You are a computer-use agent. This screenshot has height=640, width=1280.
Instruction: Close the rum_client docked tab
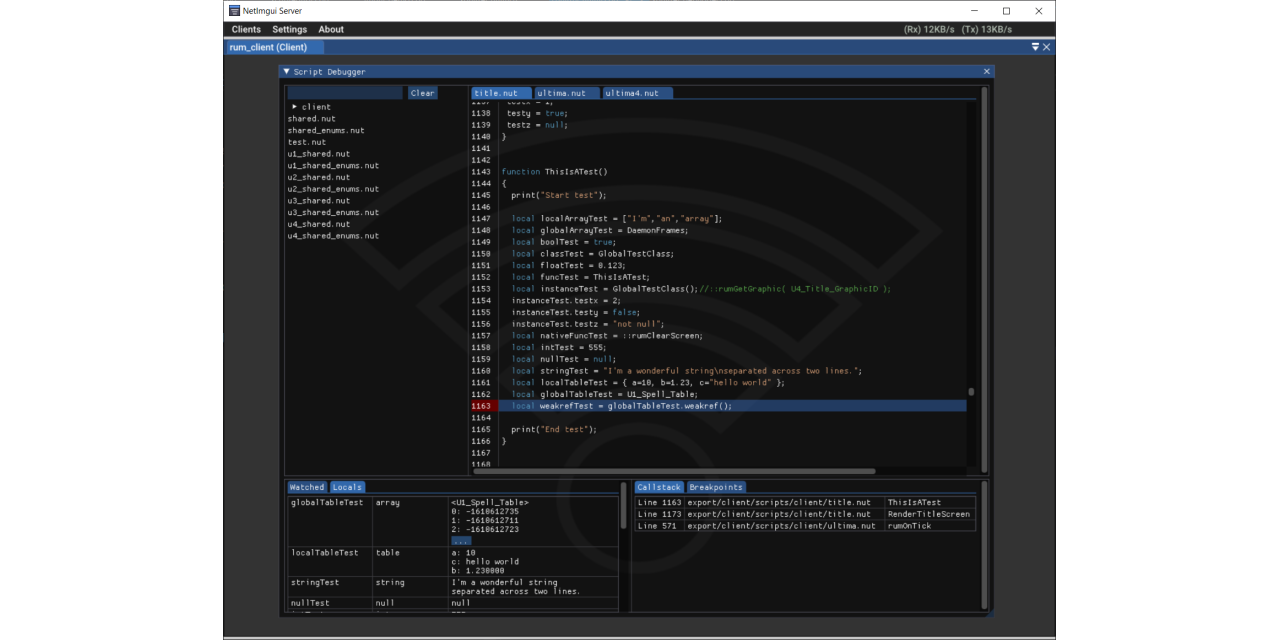pyautogui.click(x=1047, y=47)
